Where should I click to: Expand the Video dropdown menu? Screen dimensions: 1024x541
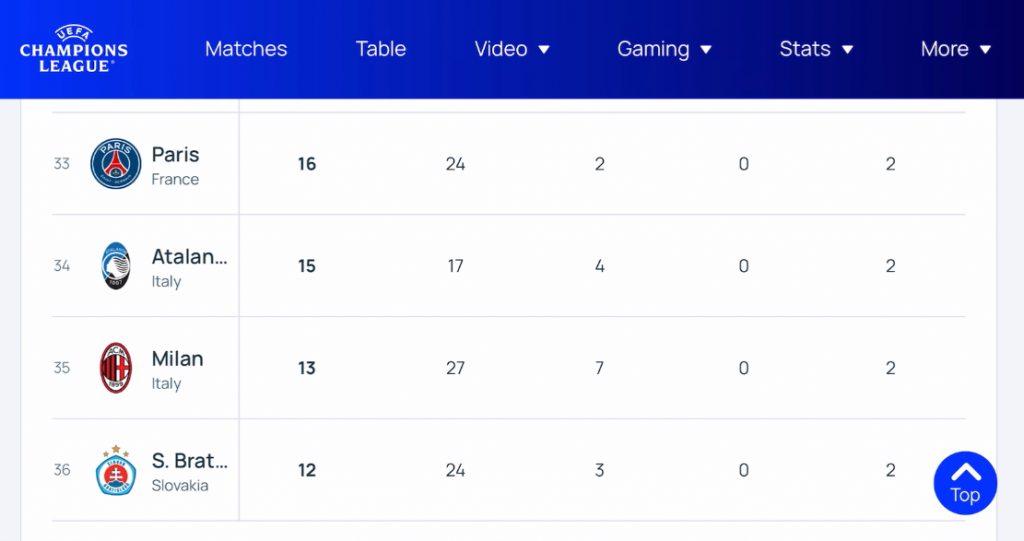(512, 49)
